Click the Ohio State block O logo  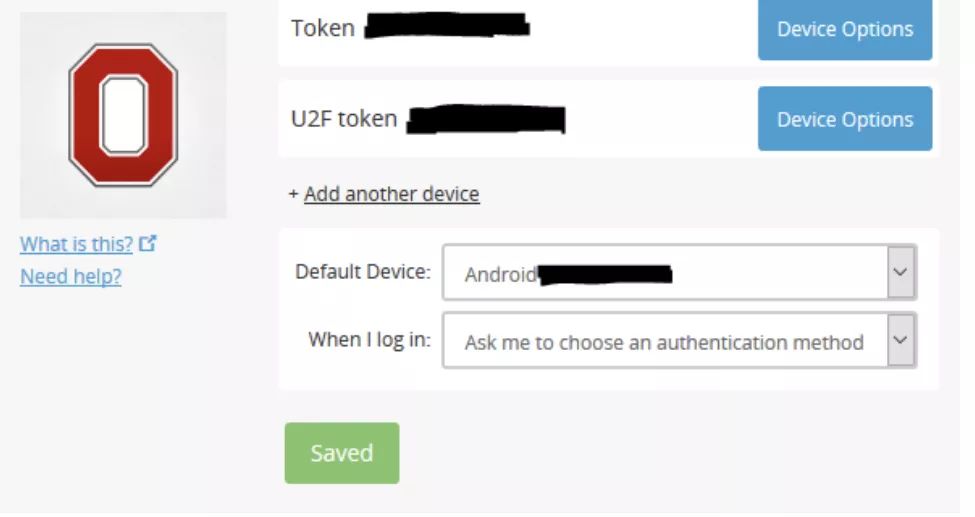(123, 114)
